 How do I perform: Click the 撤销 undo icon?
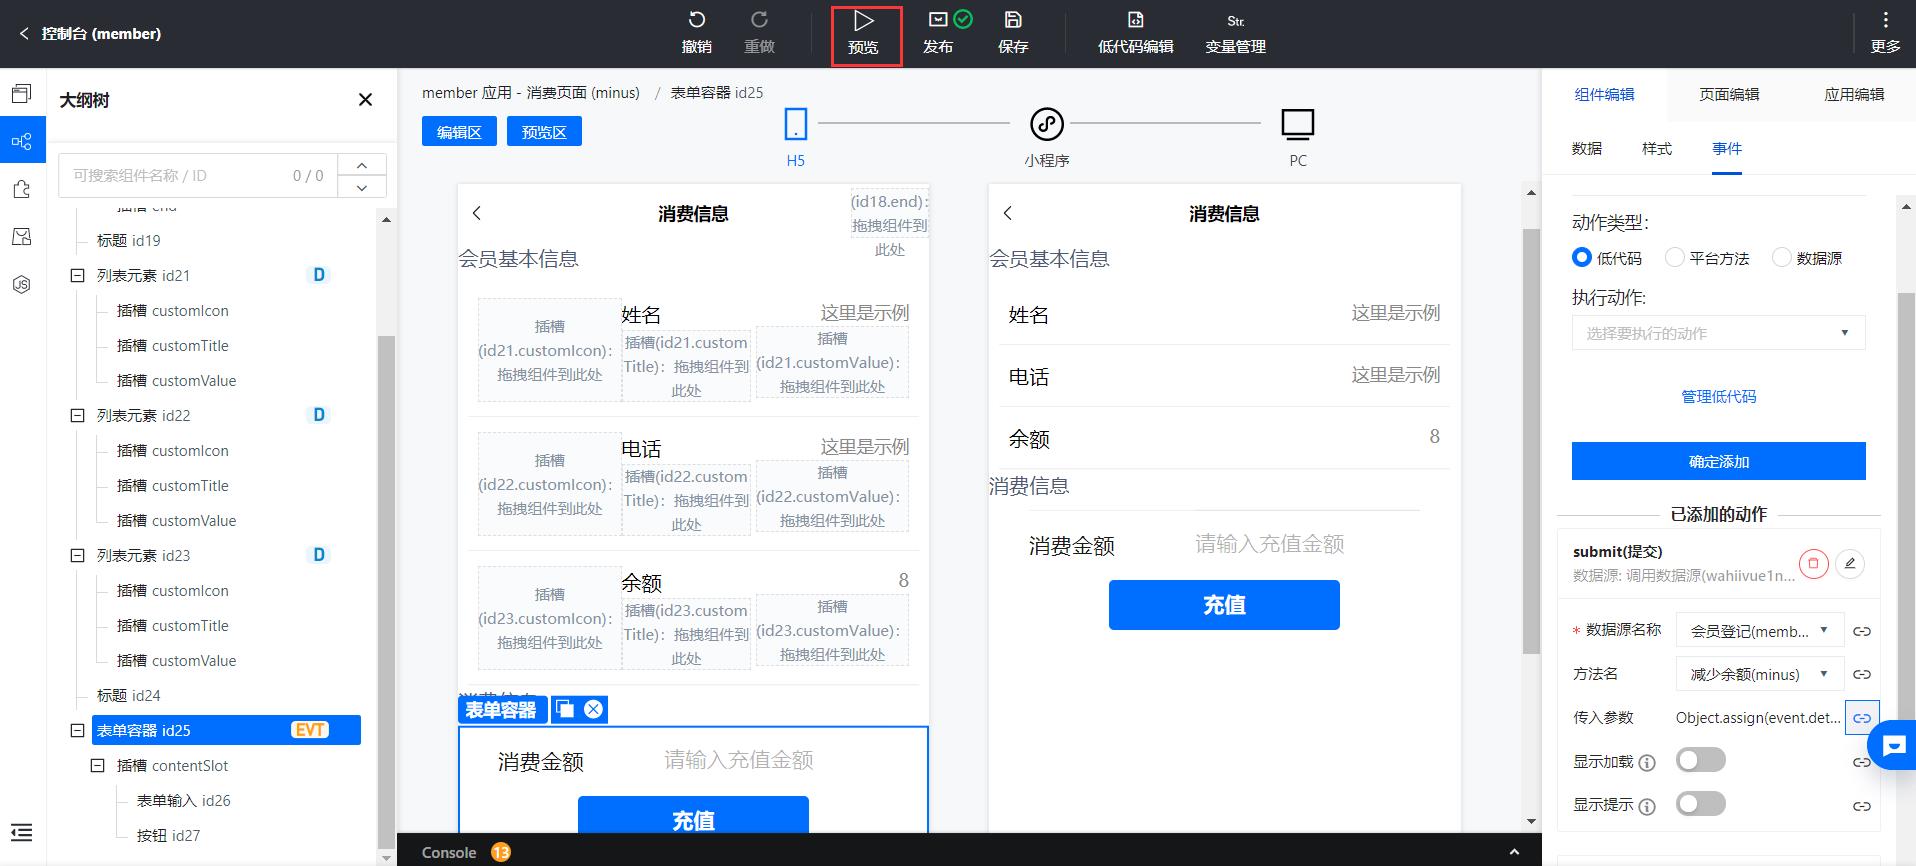pos(697,20)
